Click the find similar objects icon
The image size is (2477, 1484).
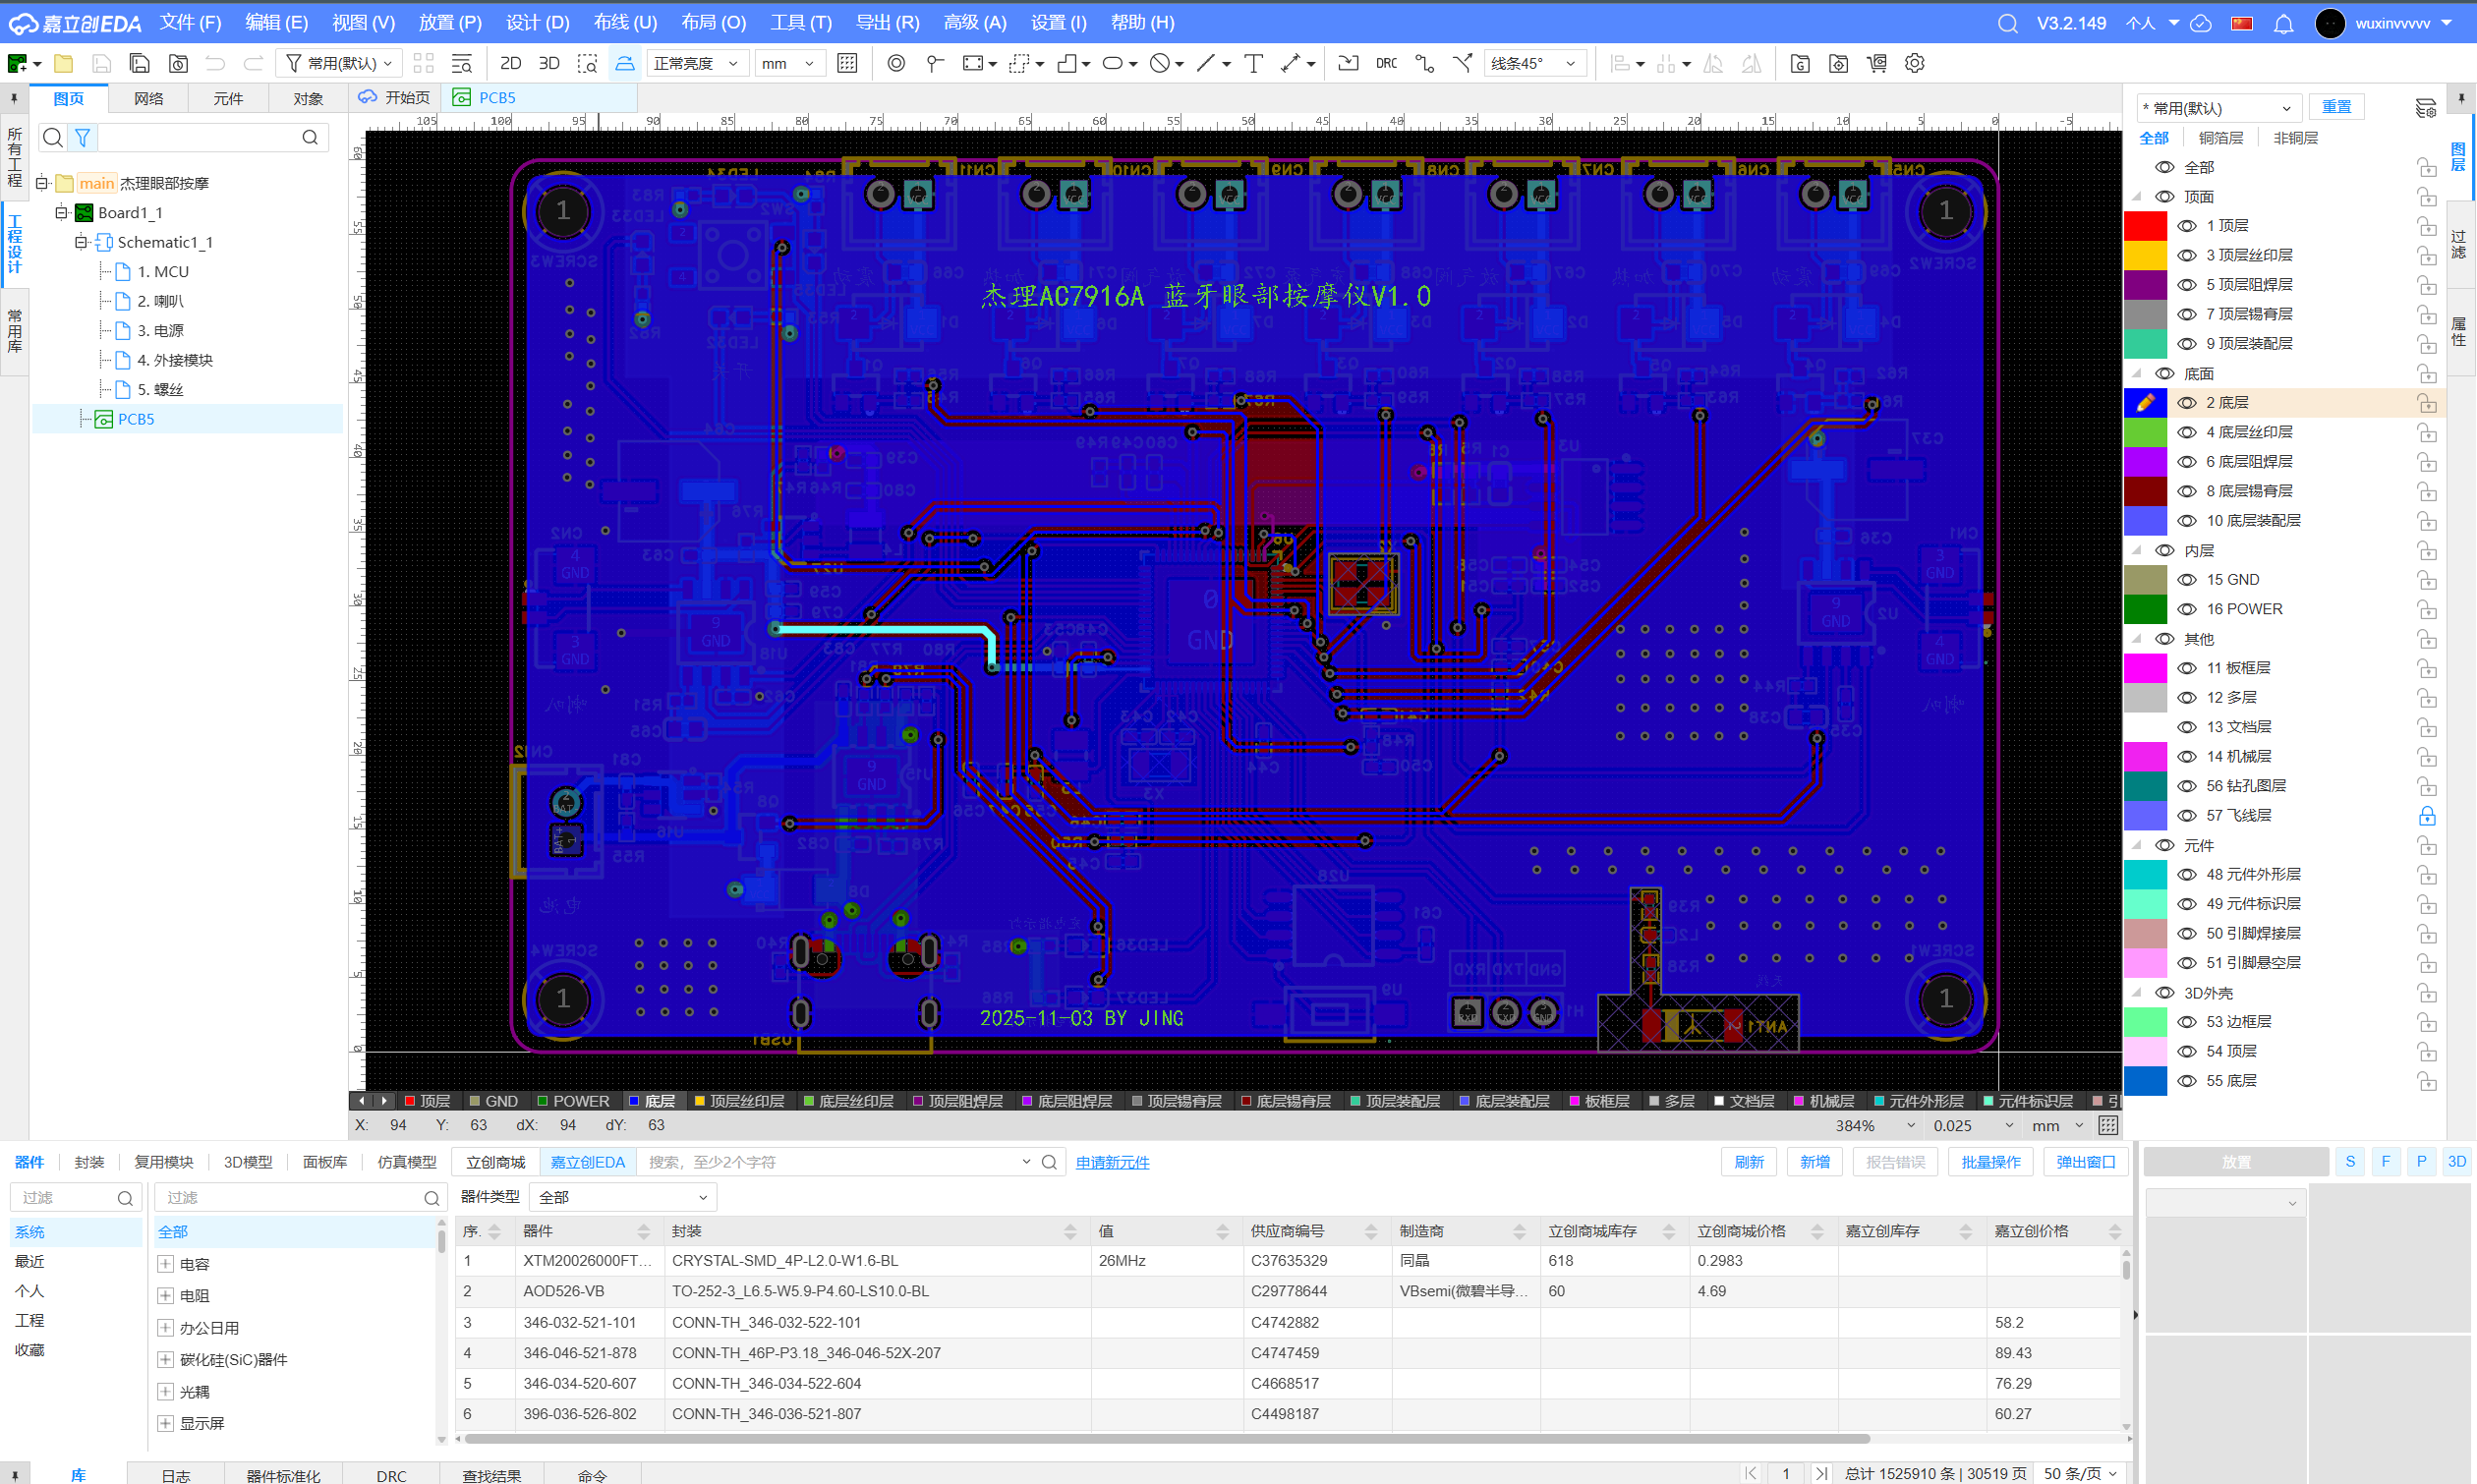(x=461, y=63)
